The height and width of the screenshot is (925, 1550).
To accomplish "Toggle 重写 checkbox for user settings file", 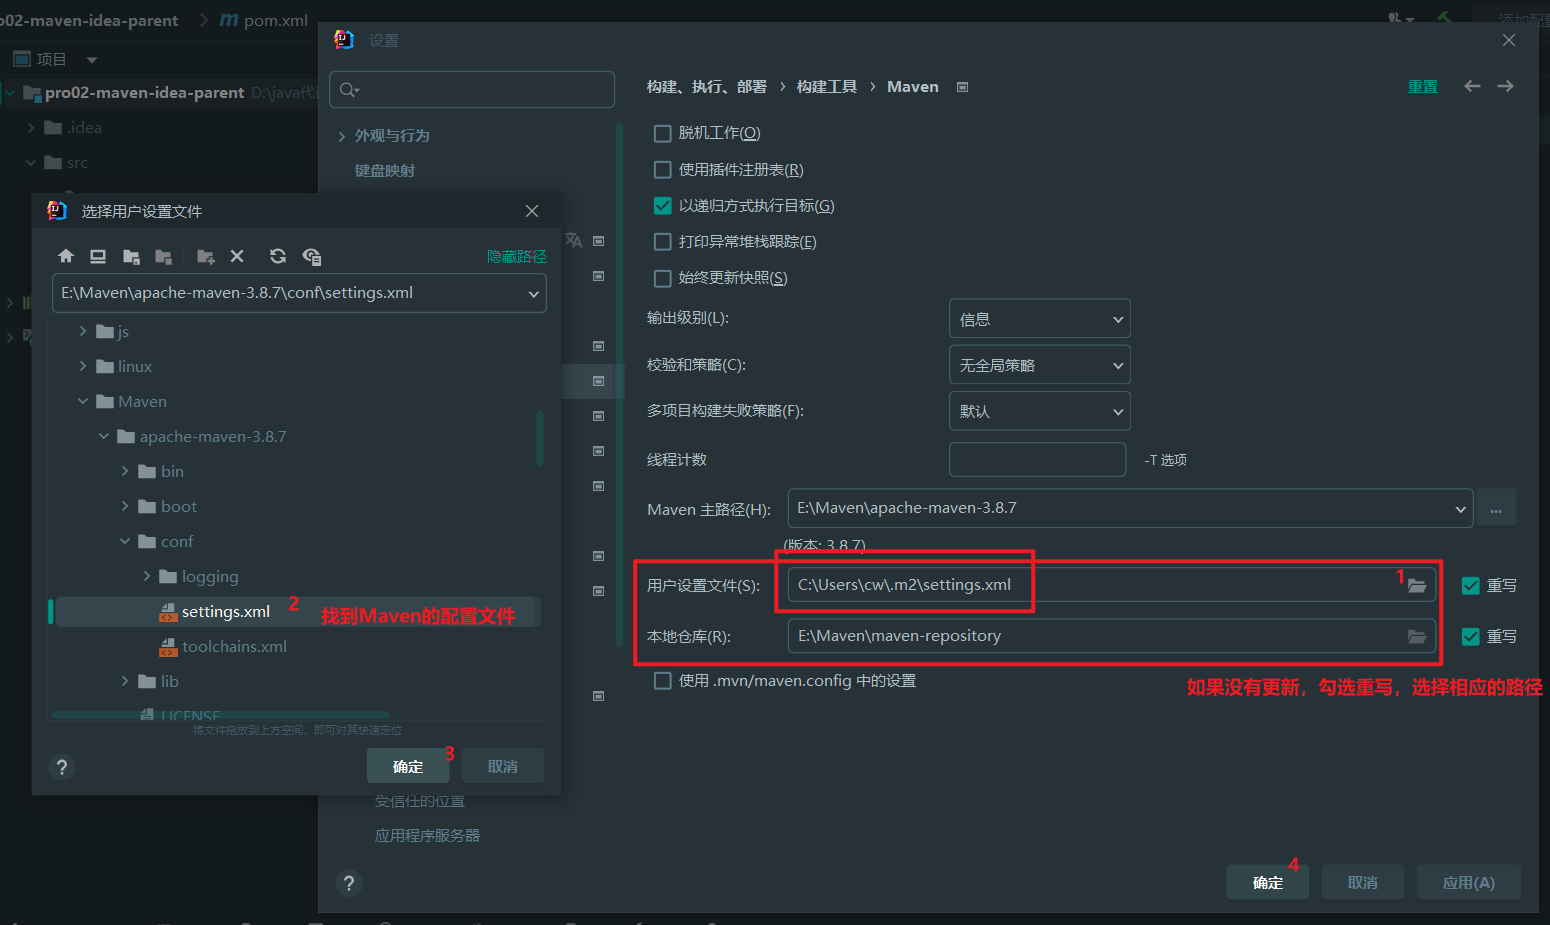I will tap(1470, 586).
